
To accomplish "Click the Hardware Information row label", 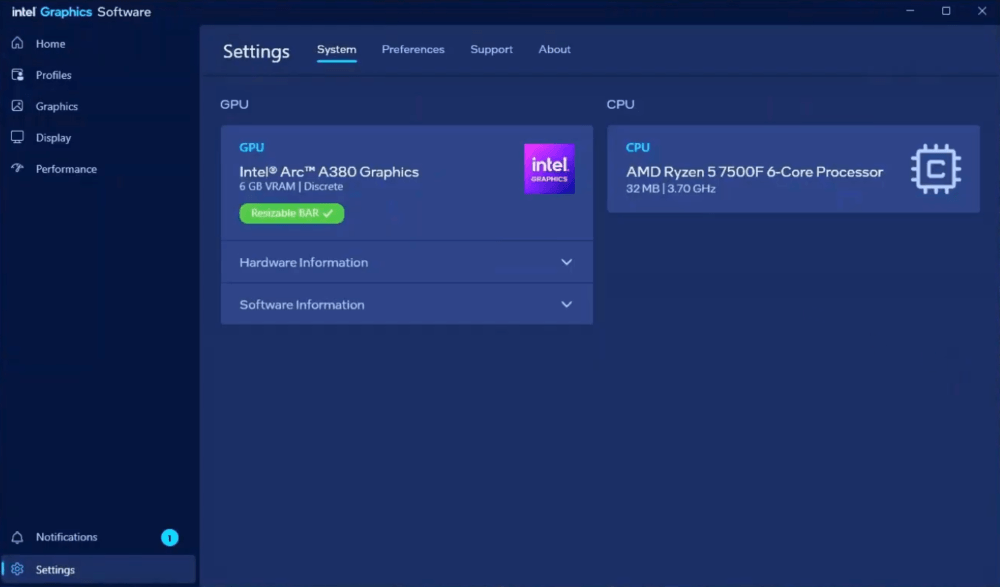I will [304, 262].
